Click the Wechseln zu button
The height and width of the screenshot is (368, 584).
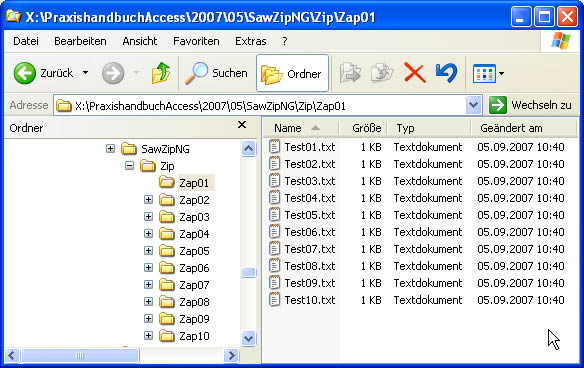530,105
